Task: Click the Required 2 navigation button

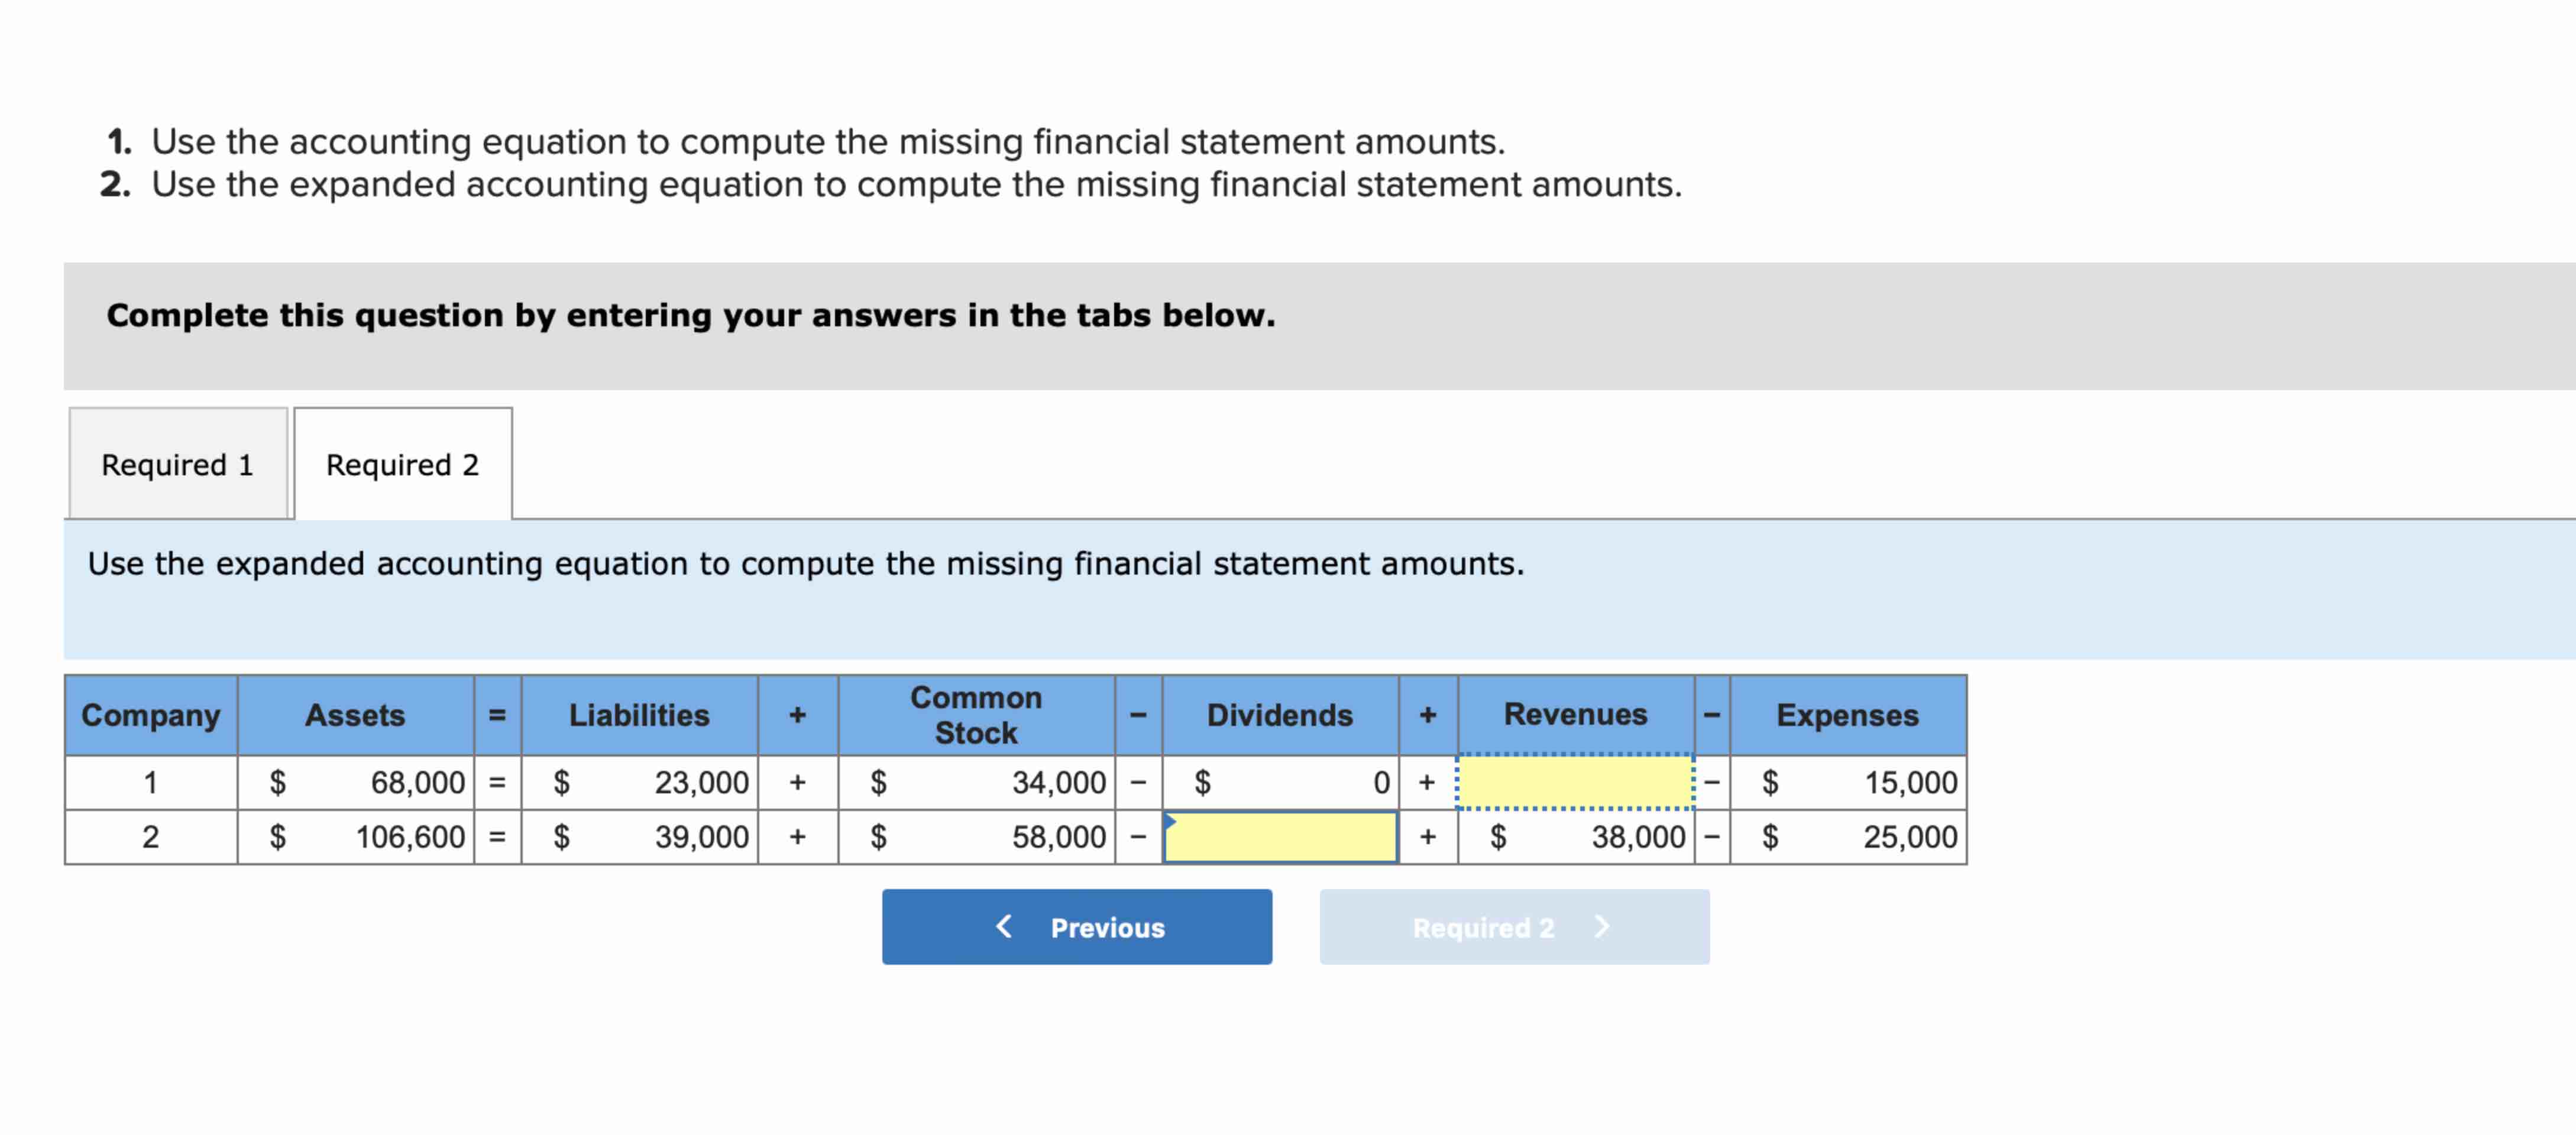Action: tap(1514, 927)
